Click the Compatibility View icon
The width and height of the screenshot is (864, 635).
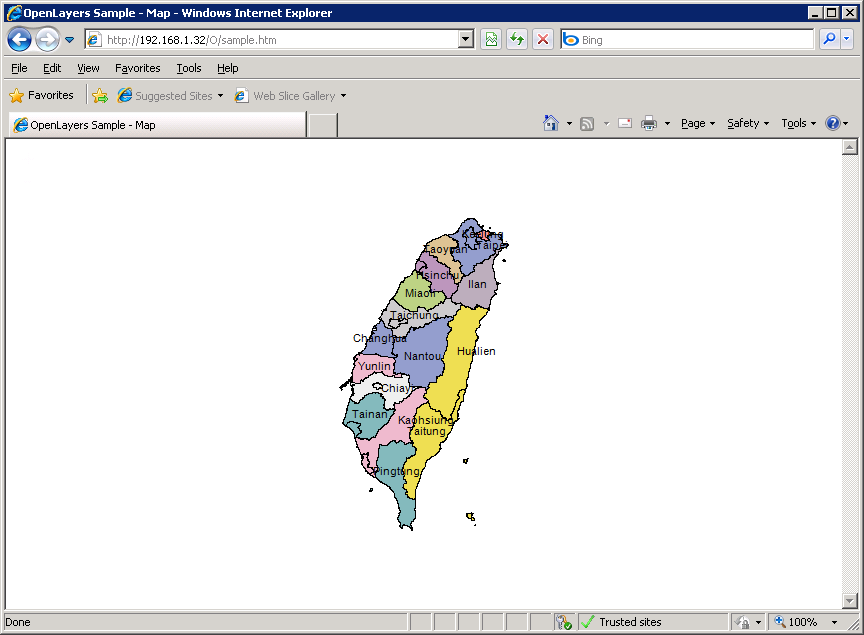[x=491, y=40]
